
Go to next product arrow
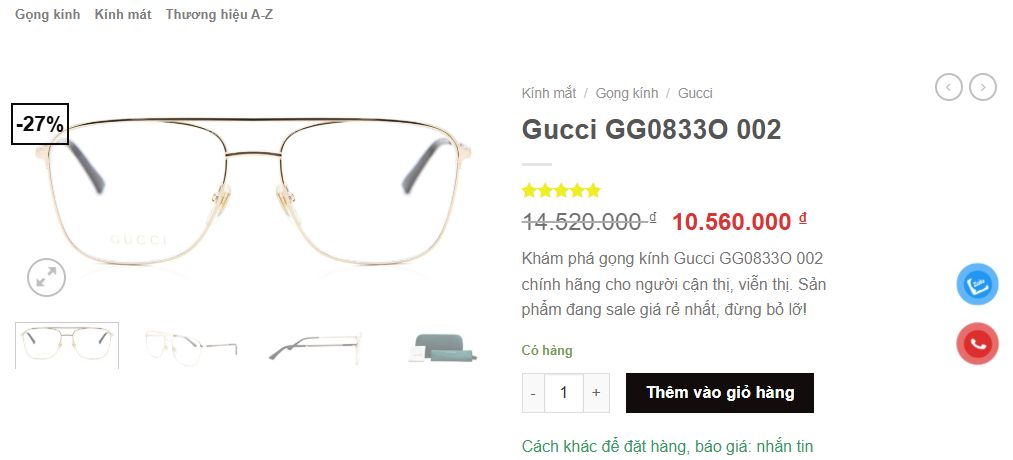pyautogui.click(x=983, y=87)
